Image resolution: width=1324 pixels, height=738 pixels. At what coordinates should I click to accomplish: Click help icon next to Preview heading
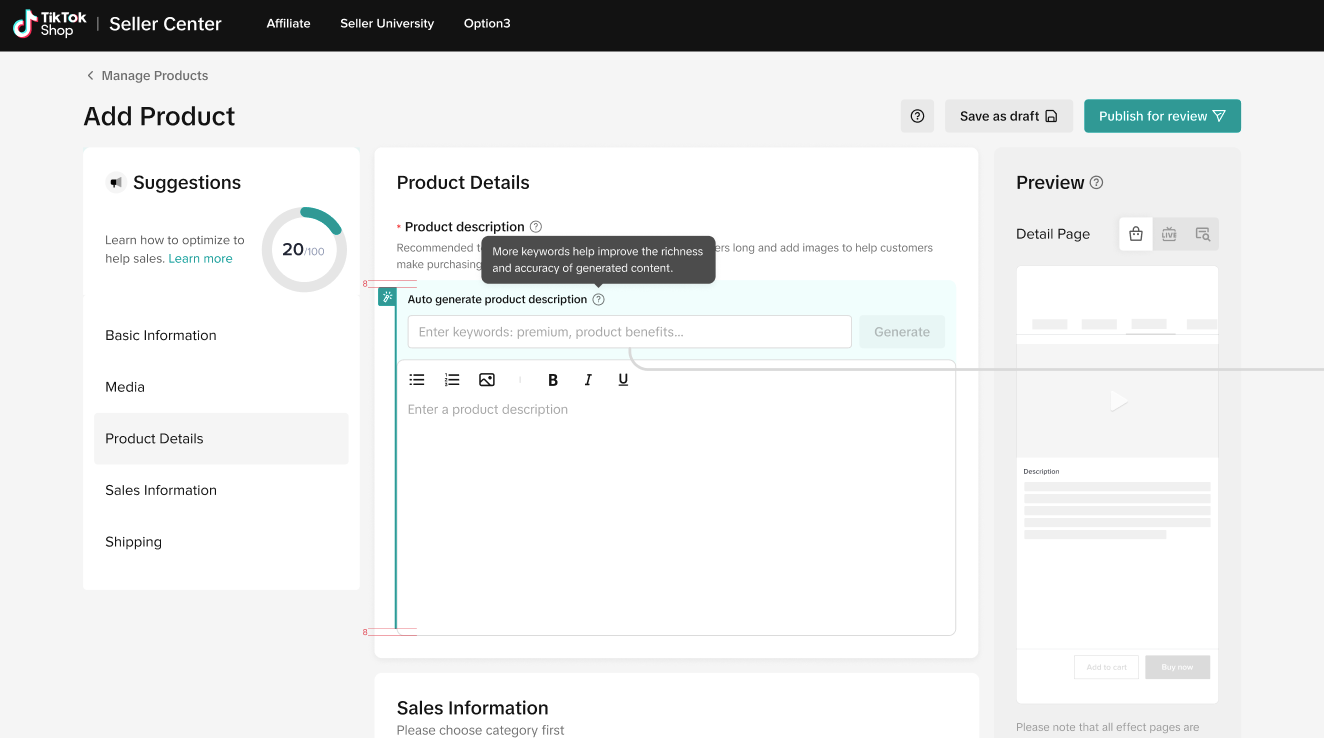click(1096, 183)
